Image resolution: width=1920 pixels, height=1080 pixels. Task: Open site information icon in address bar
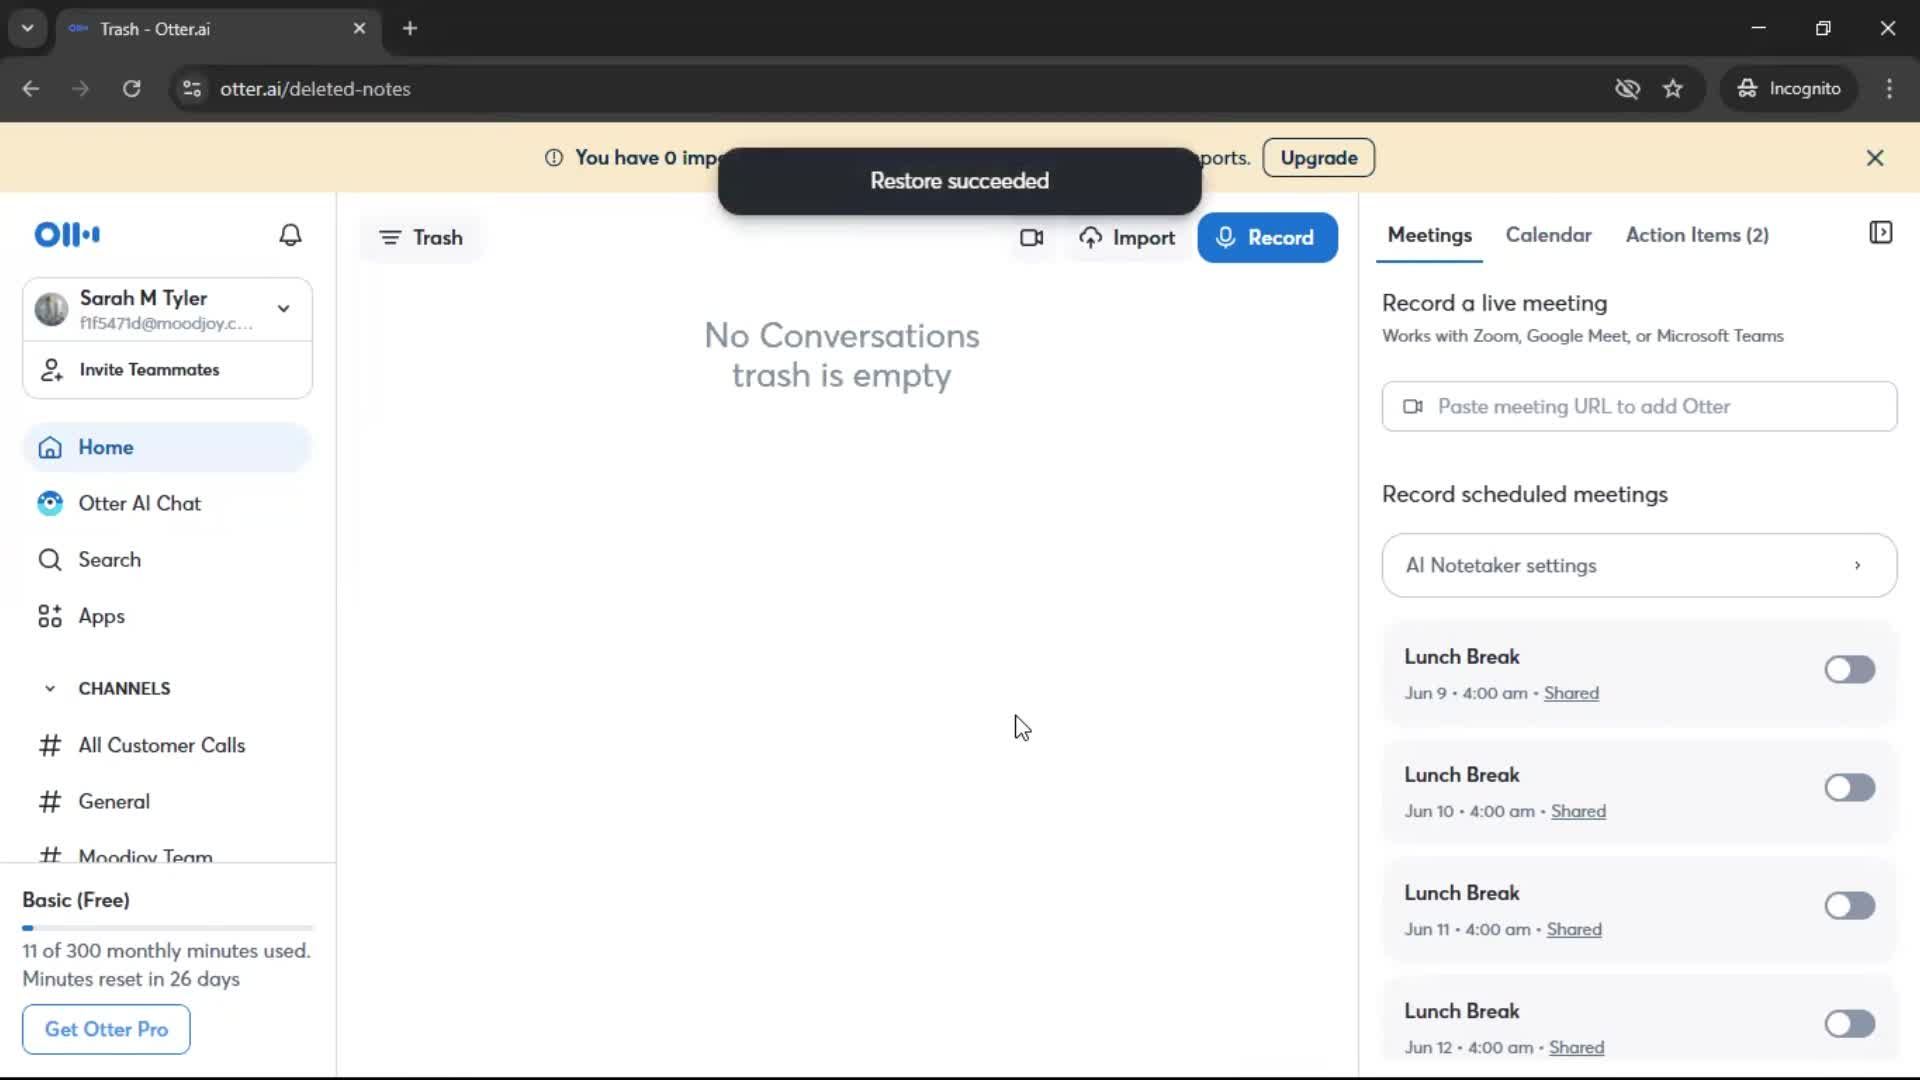pos(192,89)
